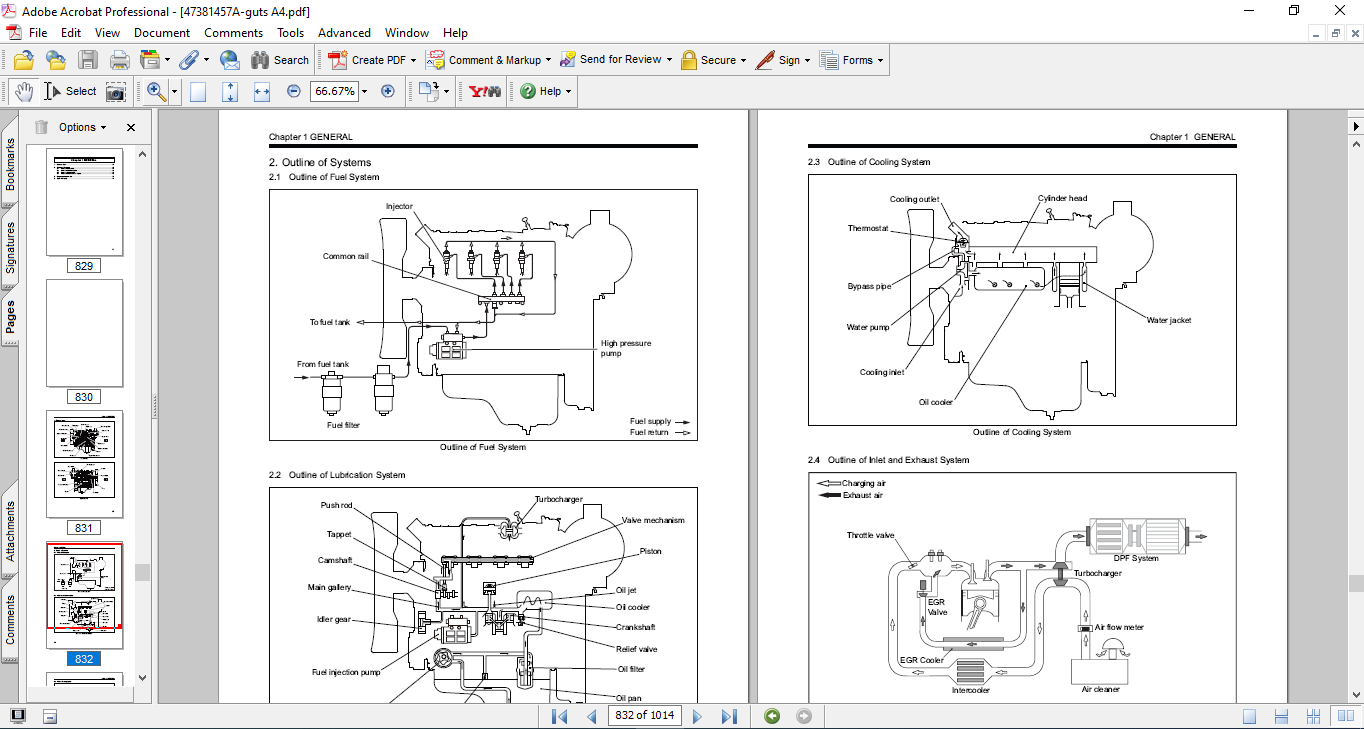Click the document's vertical scrollbar thumb

point(1355,583)
